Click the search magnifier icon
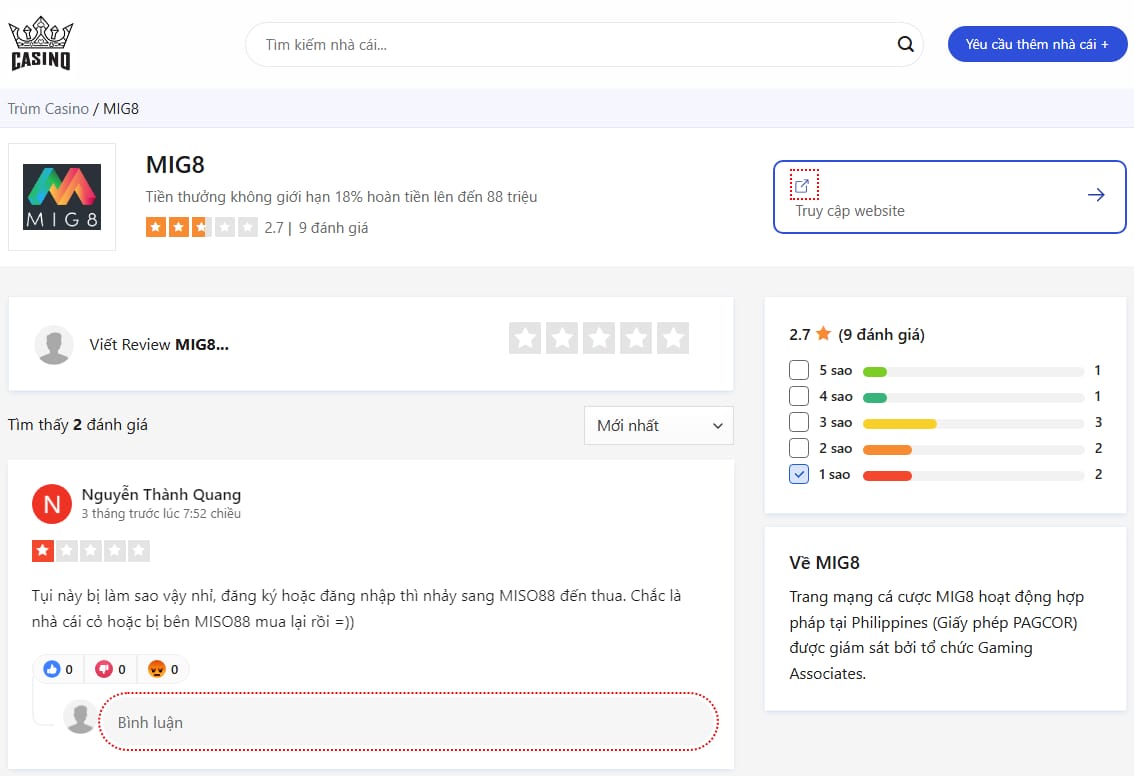 pyautogui.click(x=905, y=45)
